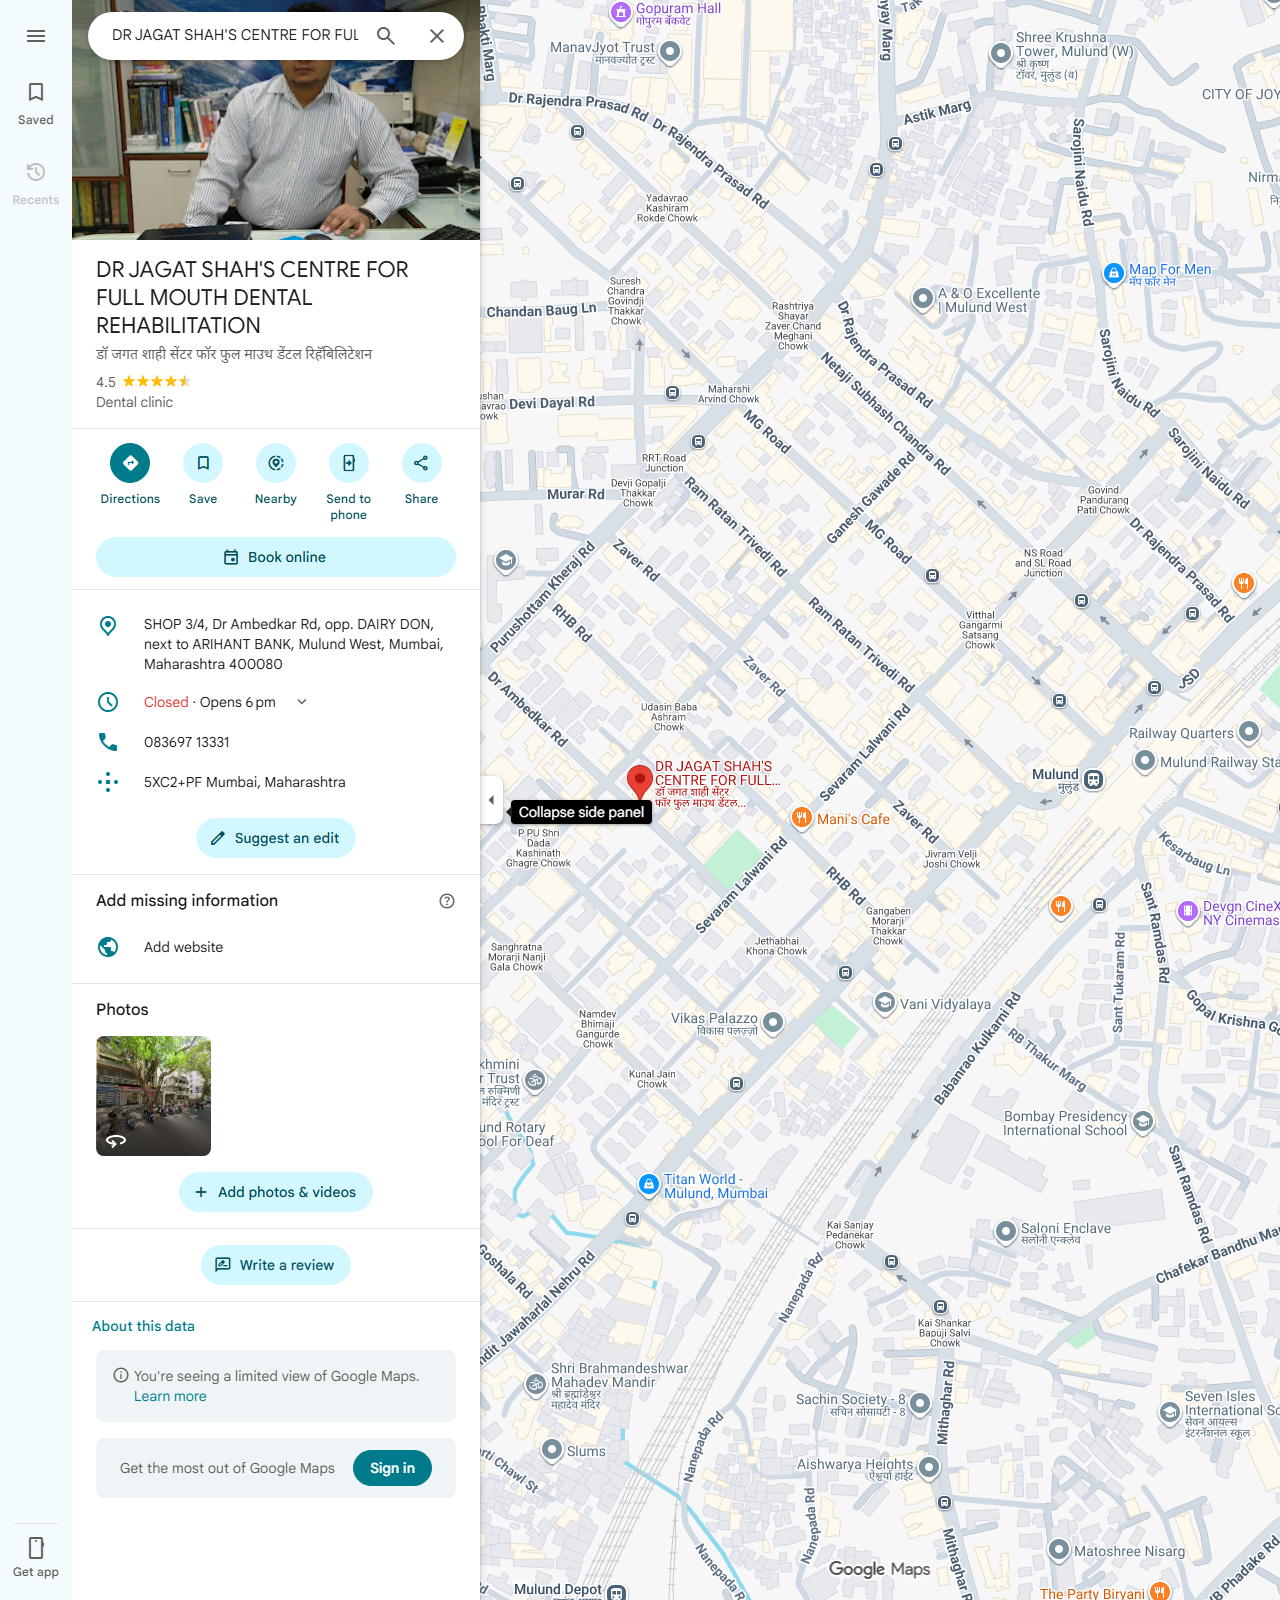Click Learn more link
Image resolution: width=1280 pixels, height=1600 pixels.
pyautogui.click(x=170, y=1396)
